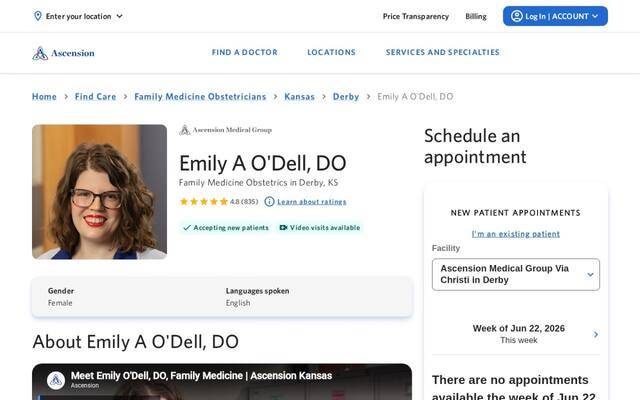Open the Derby breadcrumb
Viewport: 640px width, 400px height.
(x=346, y=97)
